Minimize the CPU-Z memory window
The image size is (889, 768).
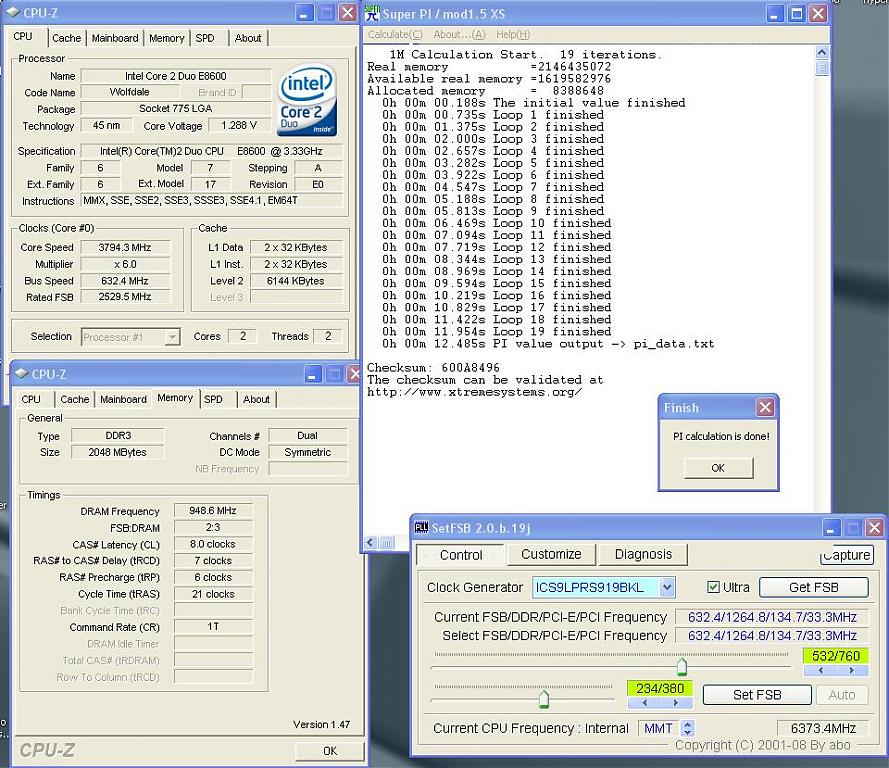tap(313, 374)
